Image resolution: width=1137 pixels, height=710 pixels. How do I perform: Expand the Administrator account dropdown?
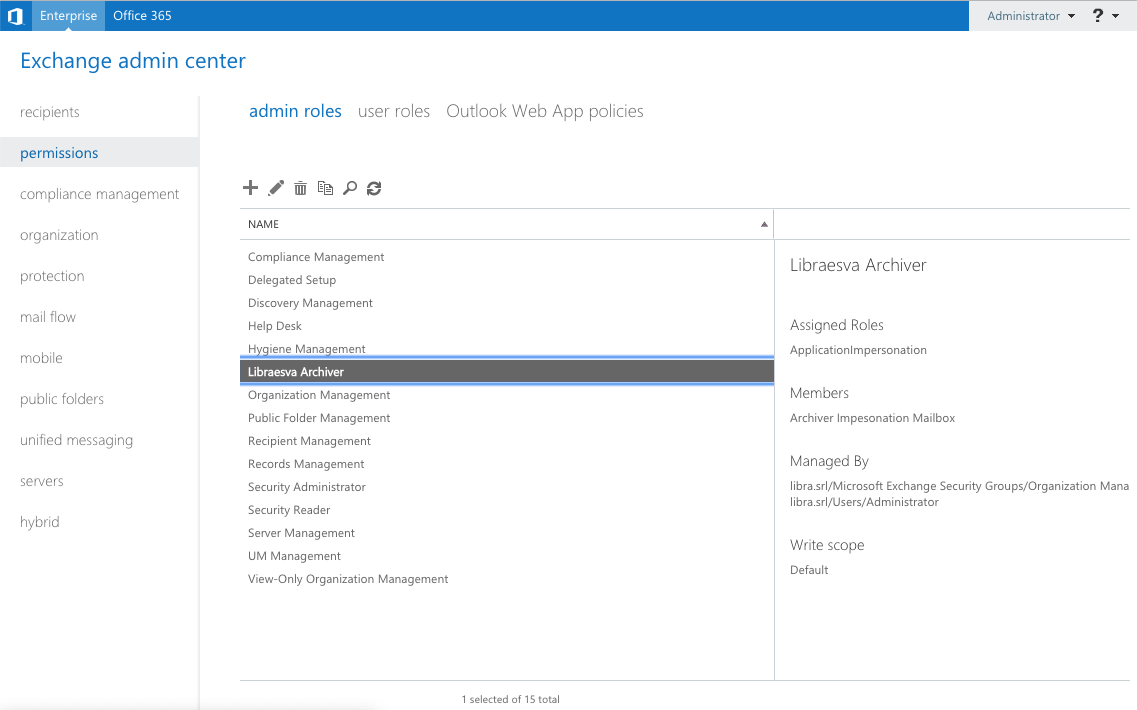coord(1030,16)
